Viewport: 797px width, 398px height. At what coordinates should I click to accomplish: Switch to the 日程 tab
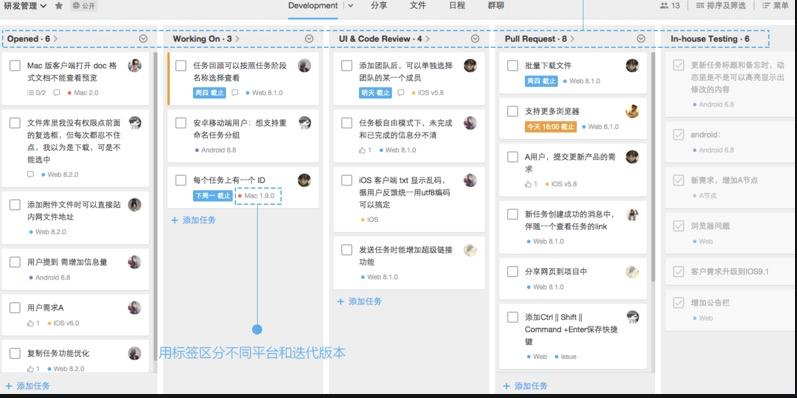click(x=457, y=6)
